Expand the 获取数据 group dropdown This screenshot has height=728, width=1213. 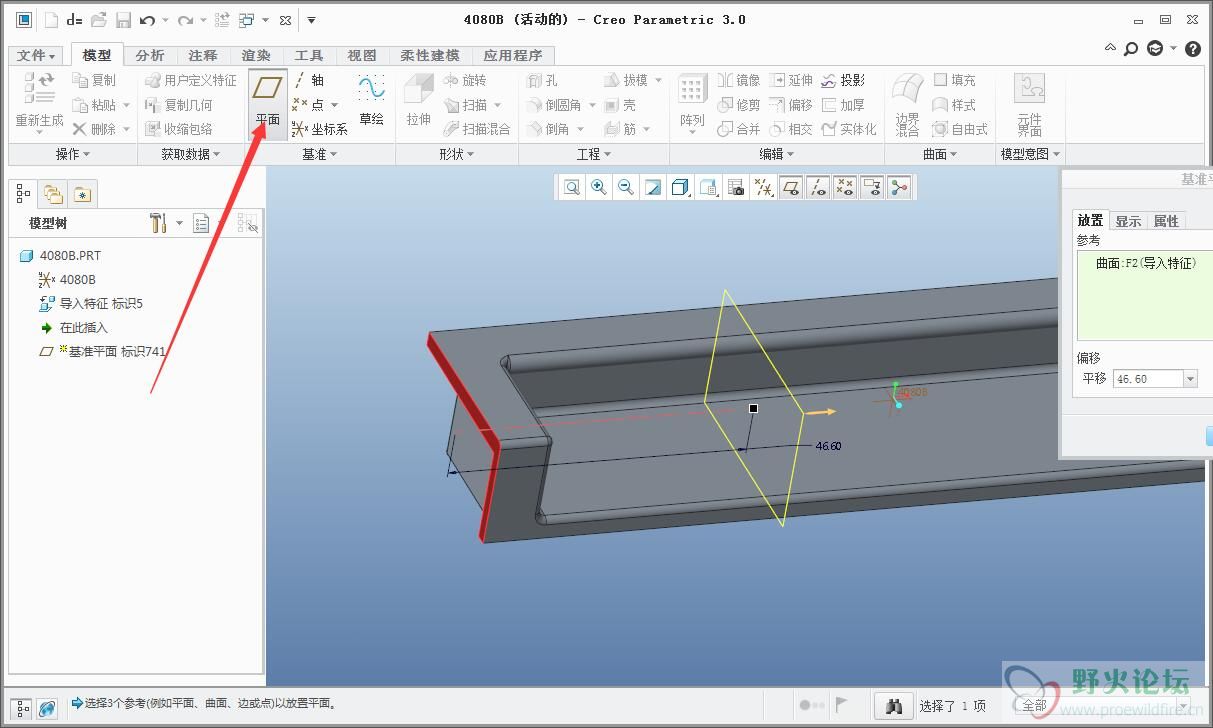pyautogui.click(x=191, y=154)
